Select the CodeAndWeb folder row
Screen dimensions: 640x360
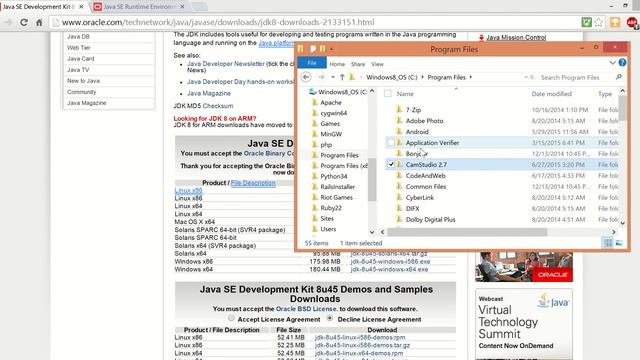(502, 176)
